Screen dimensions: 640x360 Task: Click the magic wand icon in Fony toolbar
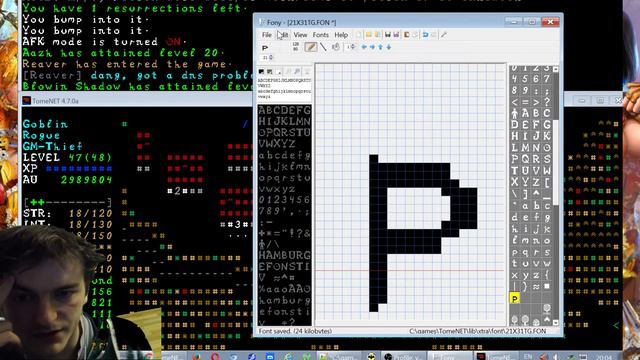[x=444, y=35]
